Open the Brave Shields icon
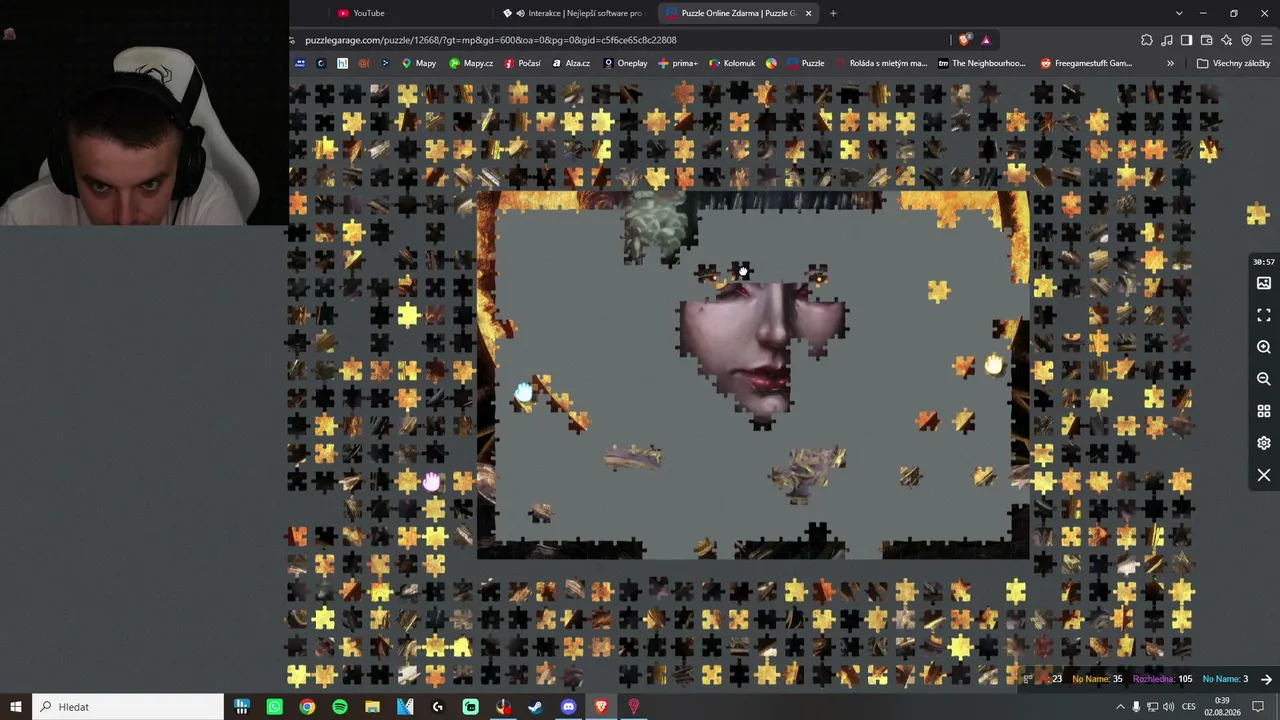Screen dimensions: 1280x720 [x=964, y=40]
